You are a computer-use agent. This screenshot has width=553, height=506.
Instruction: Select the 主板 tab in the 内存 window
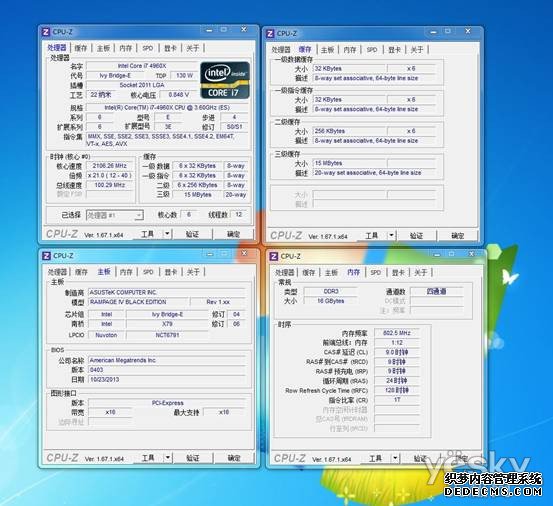[331, 273]
